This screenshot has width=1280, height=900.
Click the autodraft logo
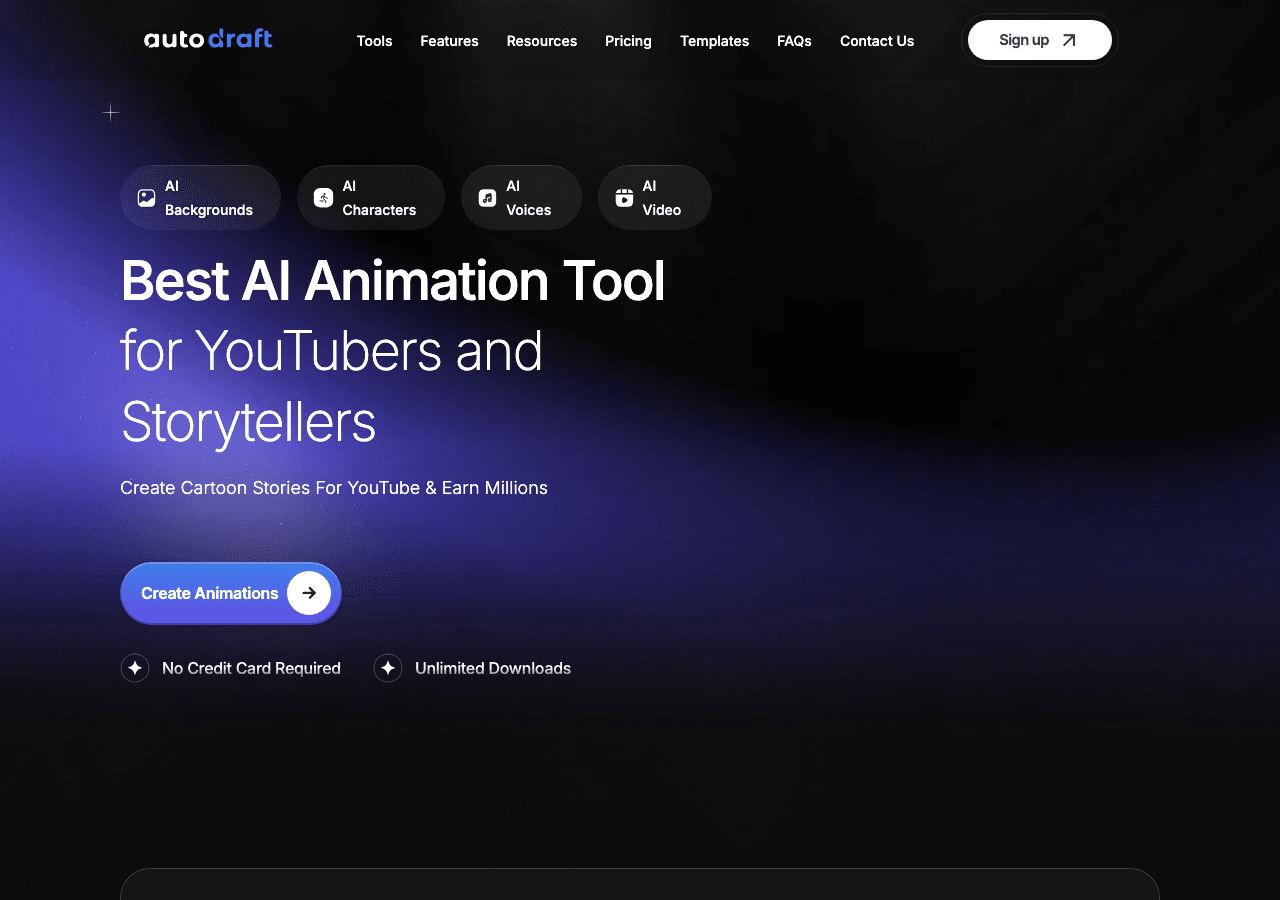click(208, 40)
